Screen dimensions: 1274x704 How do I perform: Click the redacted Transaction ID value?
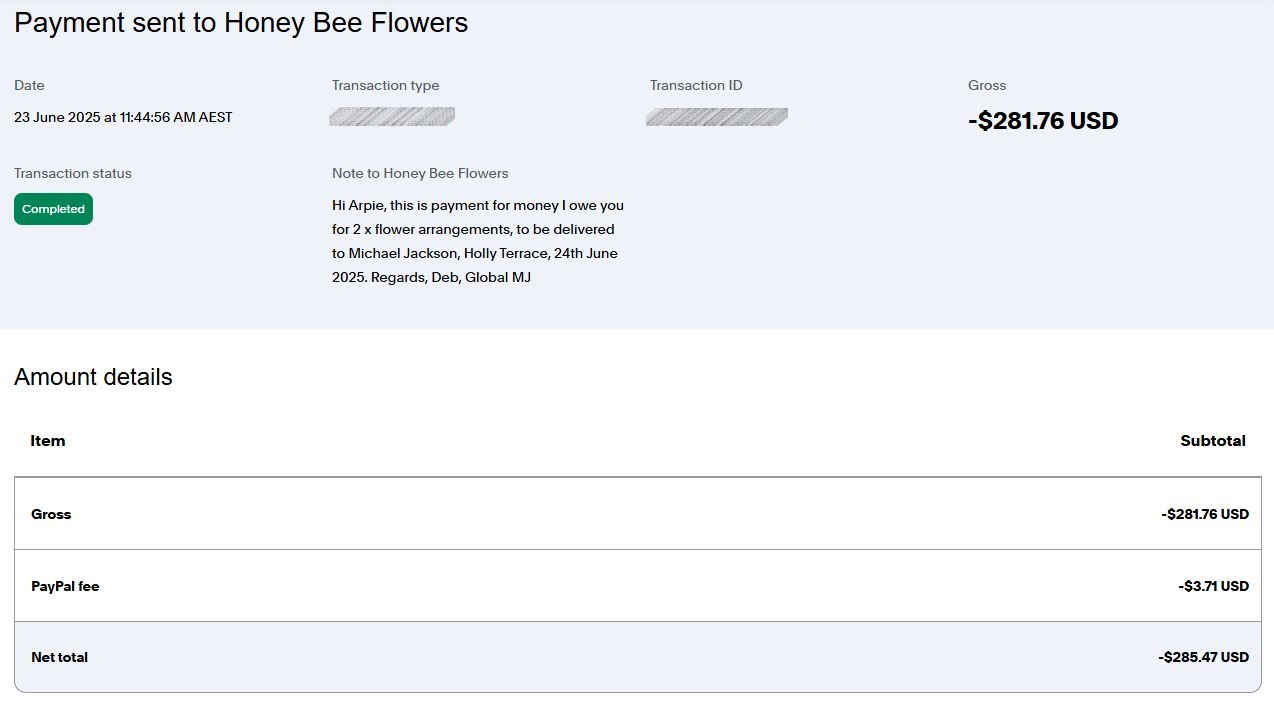click(717, 117)
